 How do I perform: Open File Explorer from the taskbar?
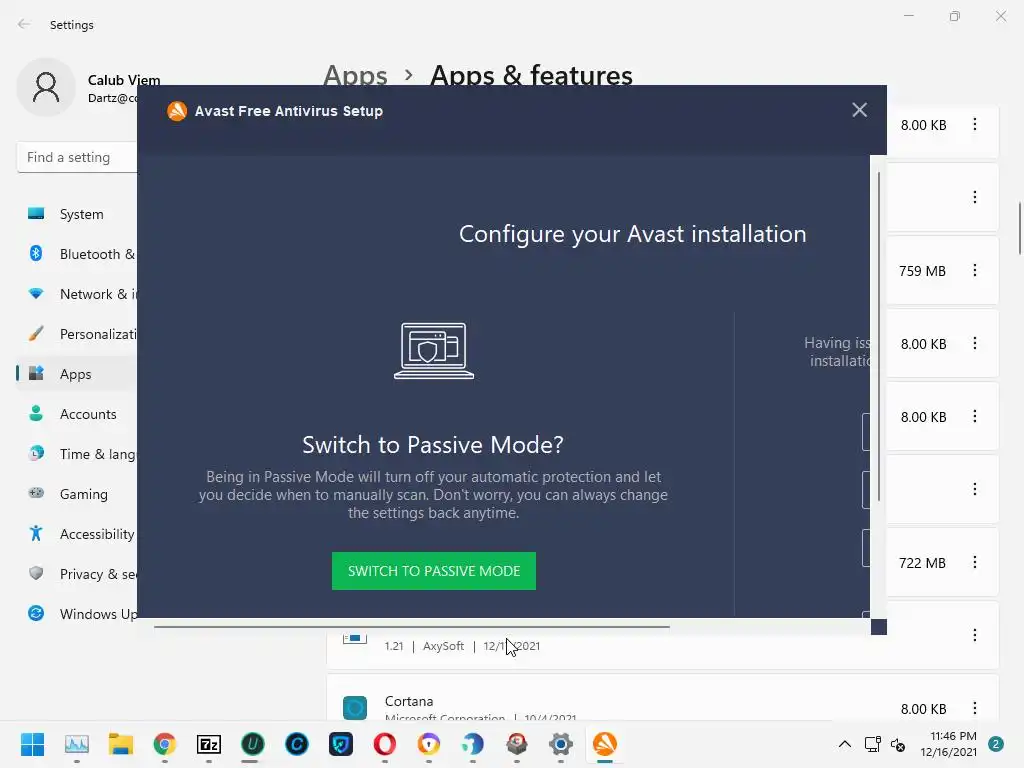coord(121,744)
